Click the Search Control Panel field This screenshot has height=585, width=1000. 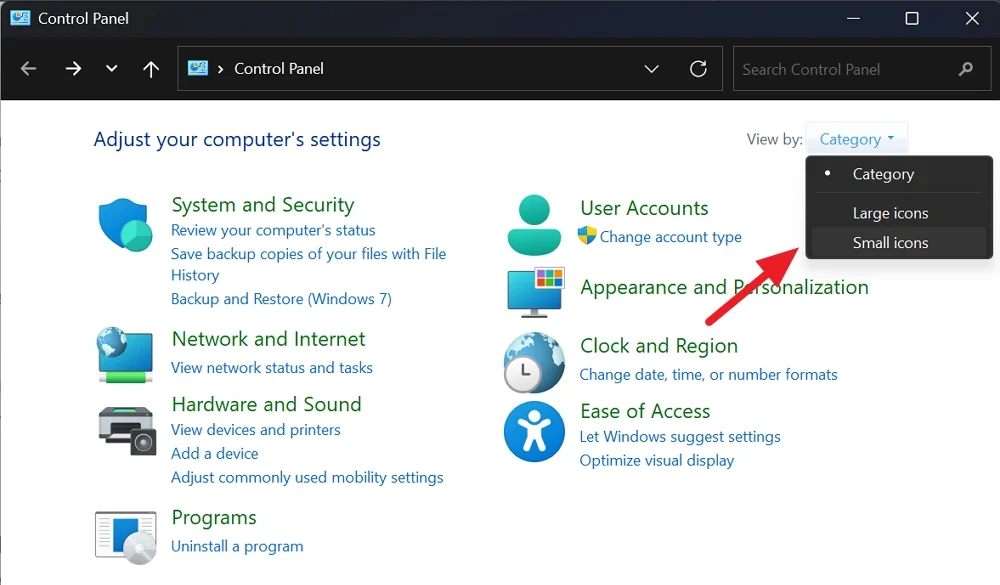[845, 69]
